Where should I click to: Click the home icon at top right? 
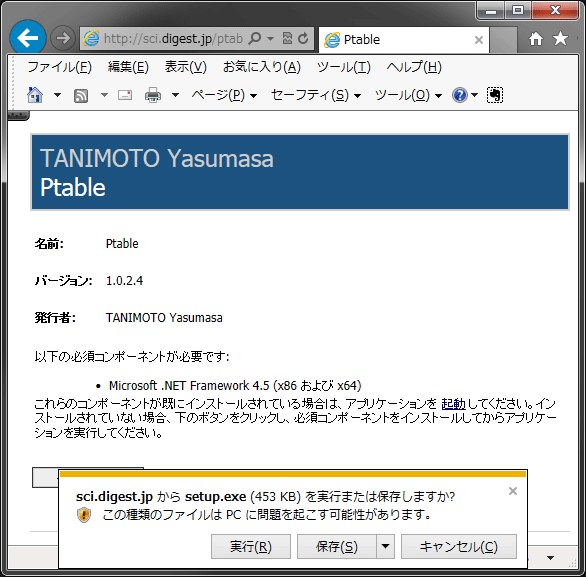pyautogui.click(x=536, y=38)
